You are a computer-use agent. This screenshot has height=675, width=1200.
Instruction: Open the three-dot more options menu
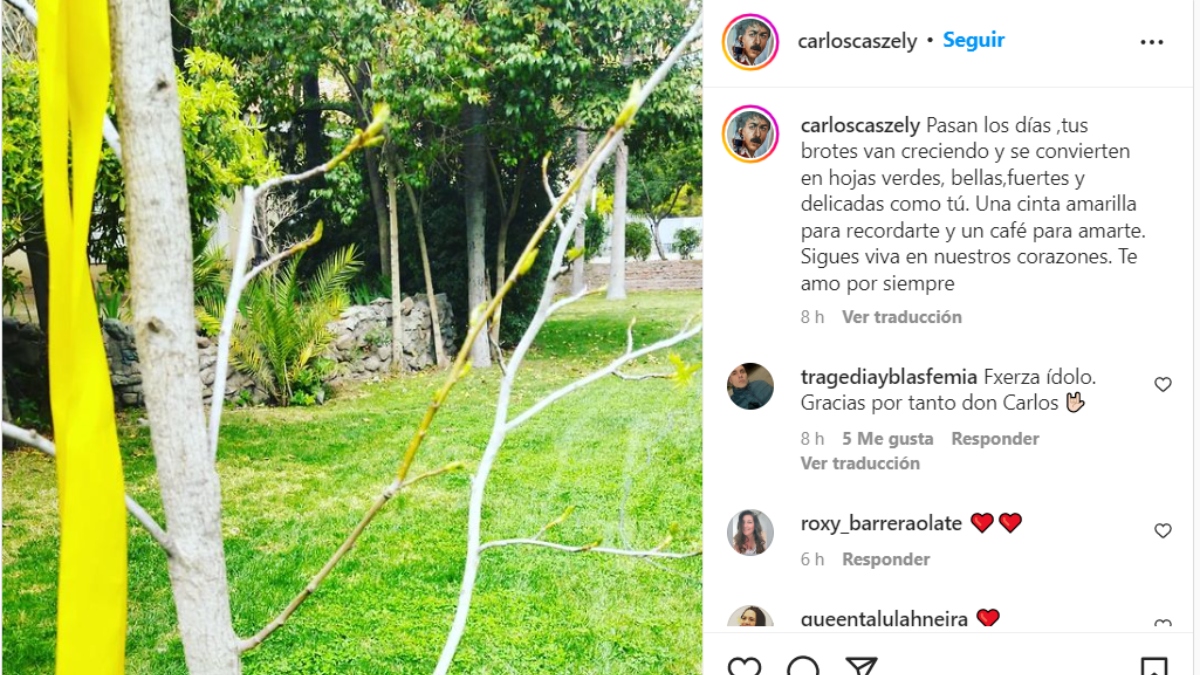click(x=1152, y=42)
